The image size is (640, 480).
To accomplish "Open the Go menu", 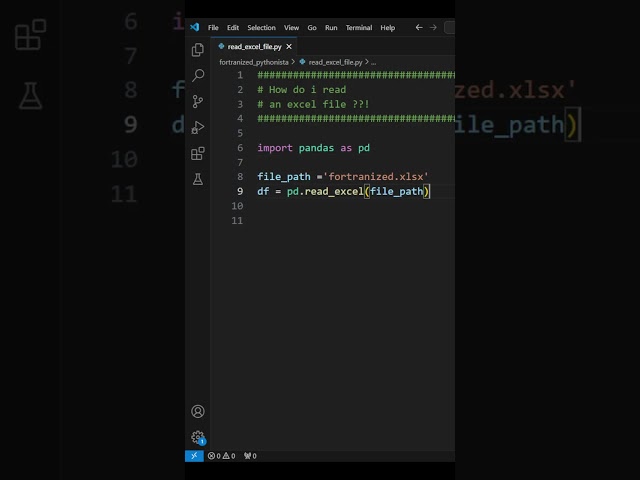I will tap(312, 28).
